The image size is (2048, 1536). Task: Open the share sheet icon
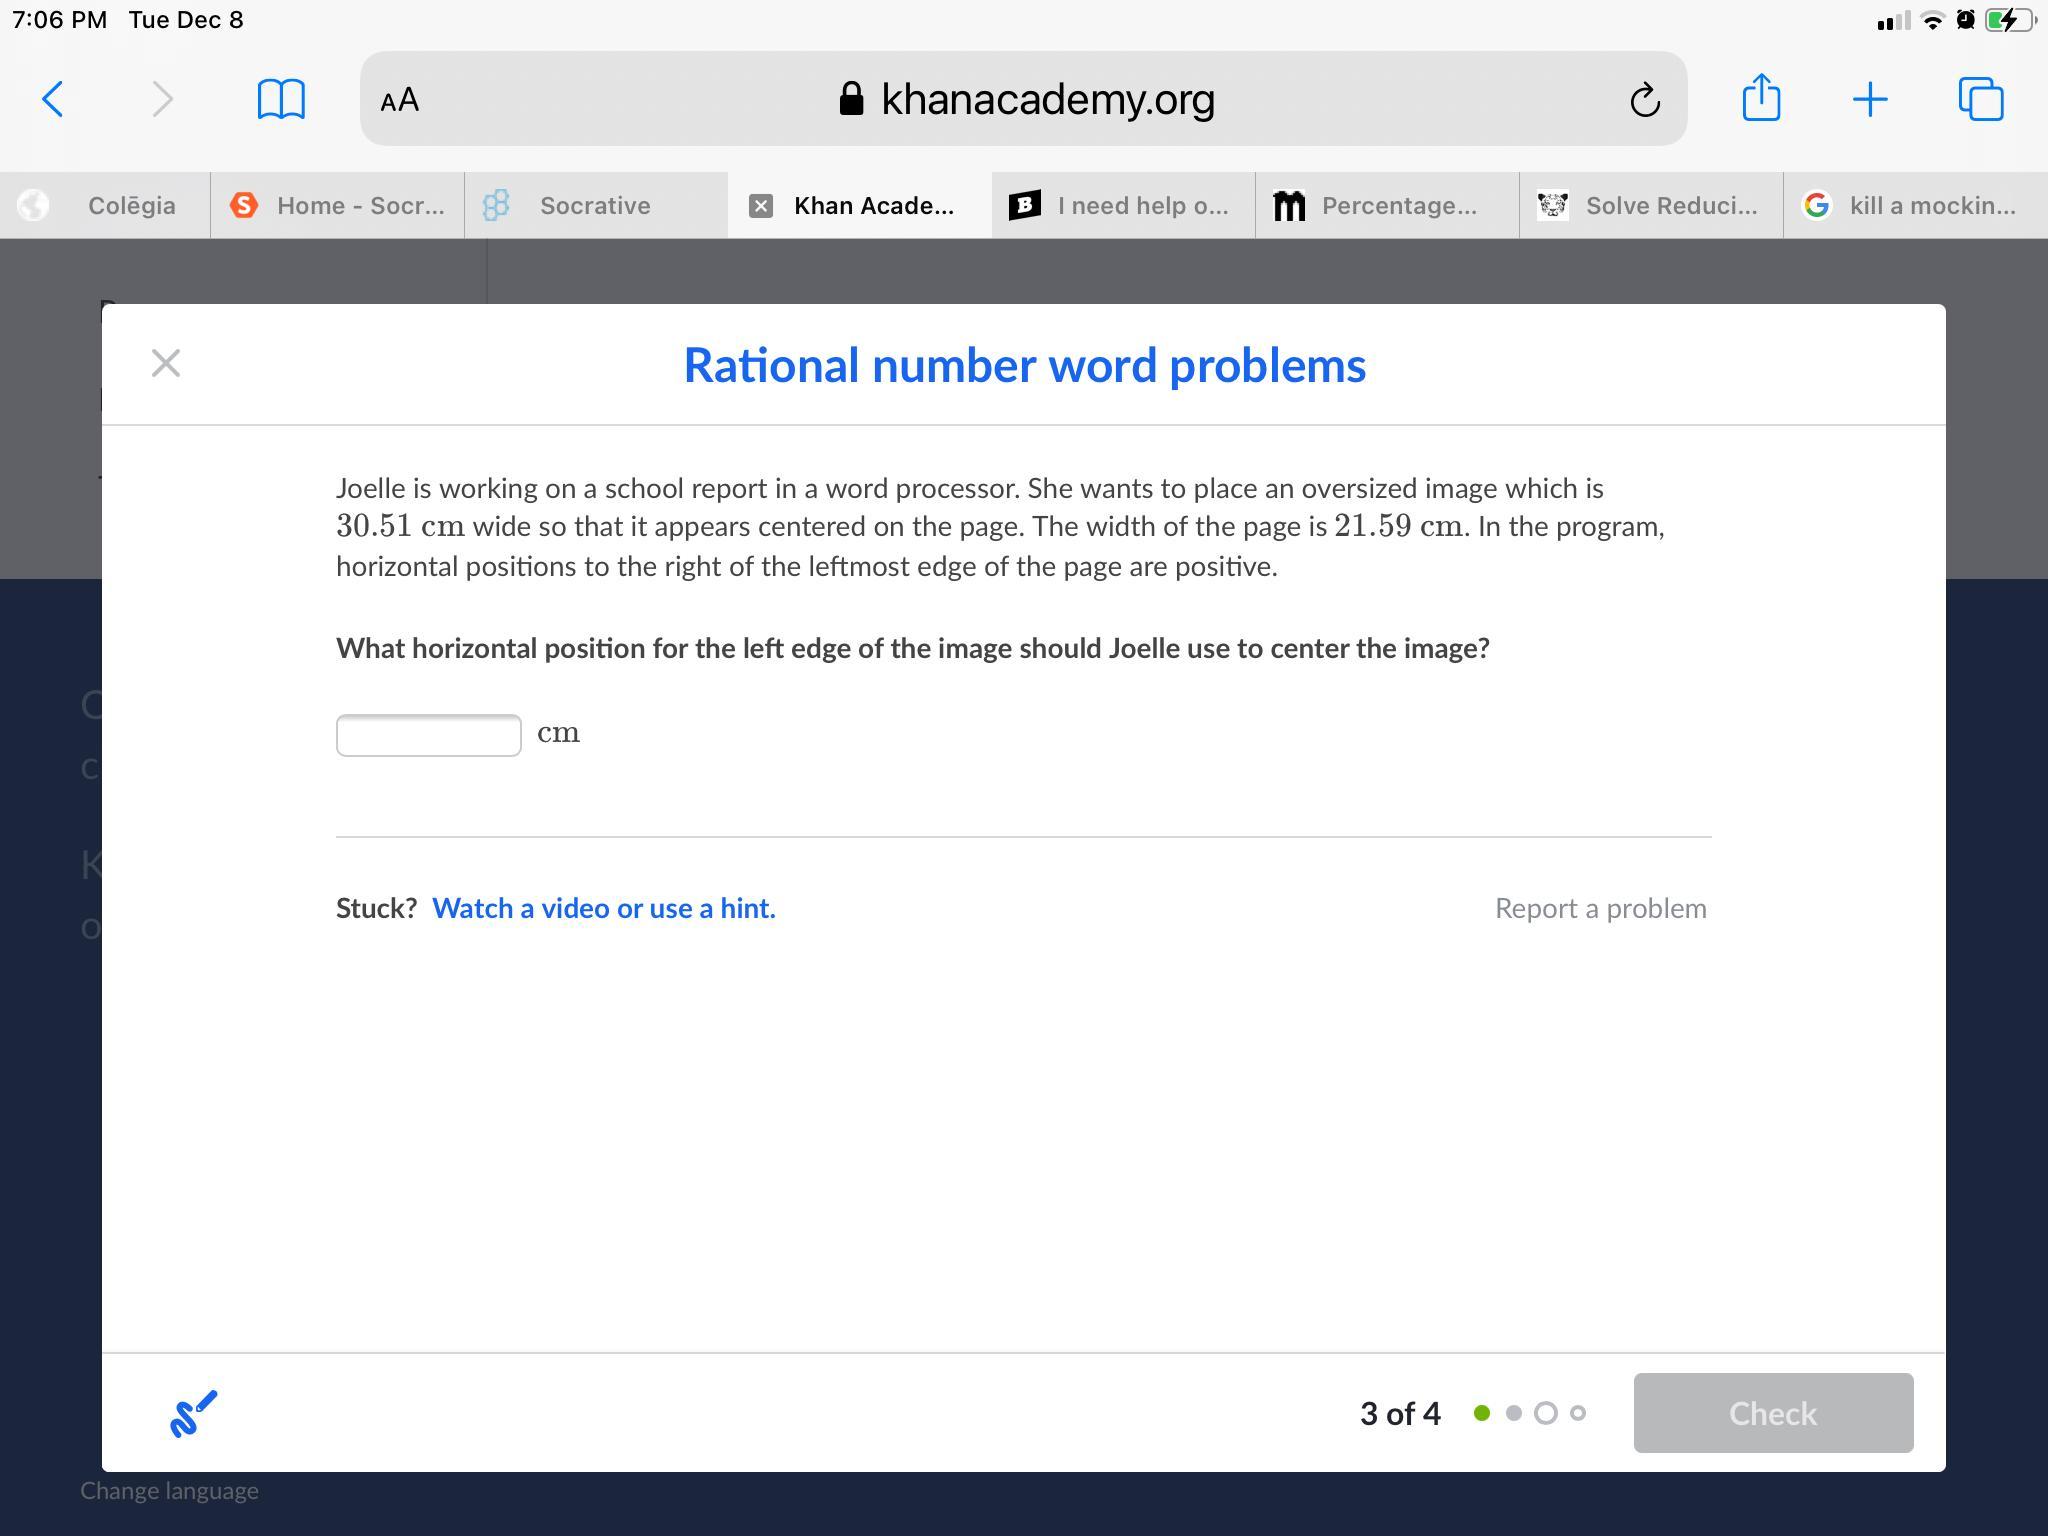[1761, 98]
